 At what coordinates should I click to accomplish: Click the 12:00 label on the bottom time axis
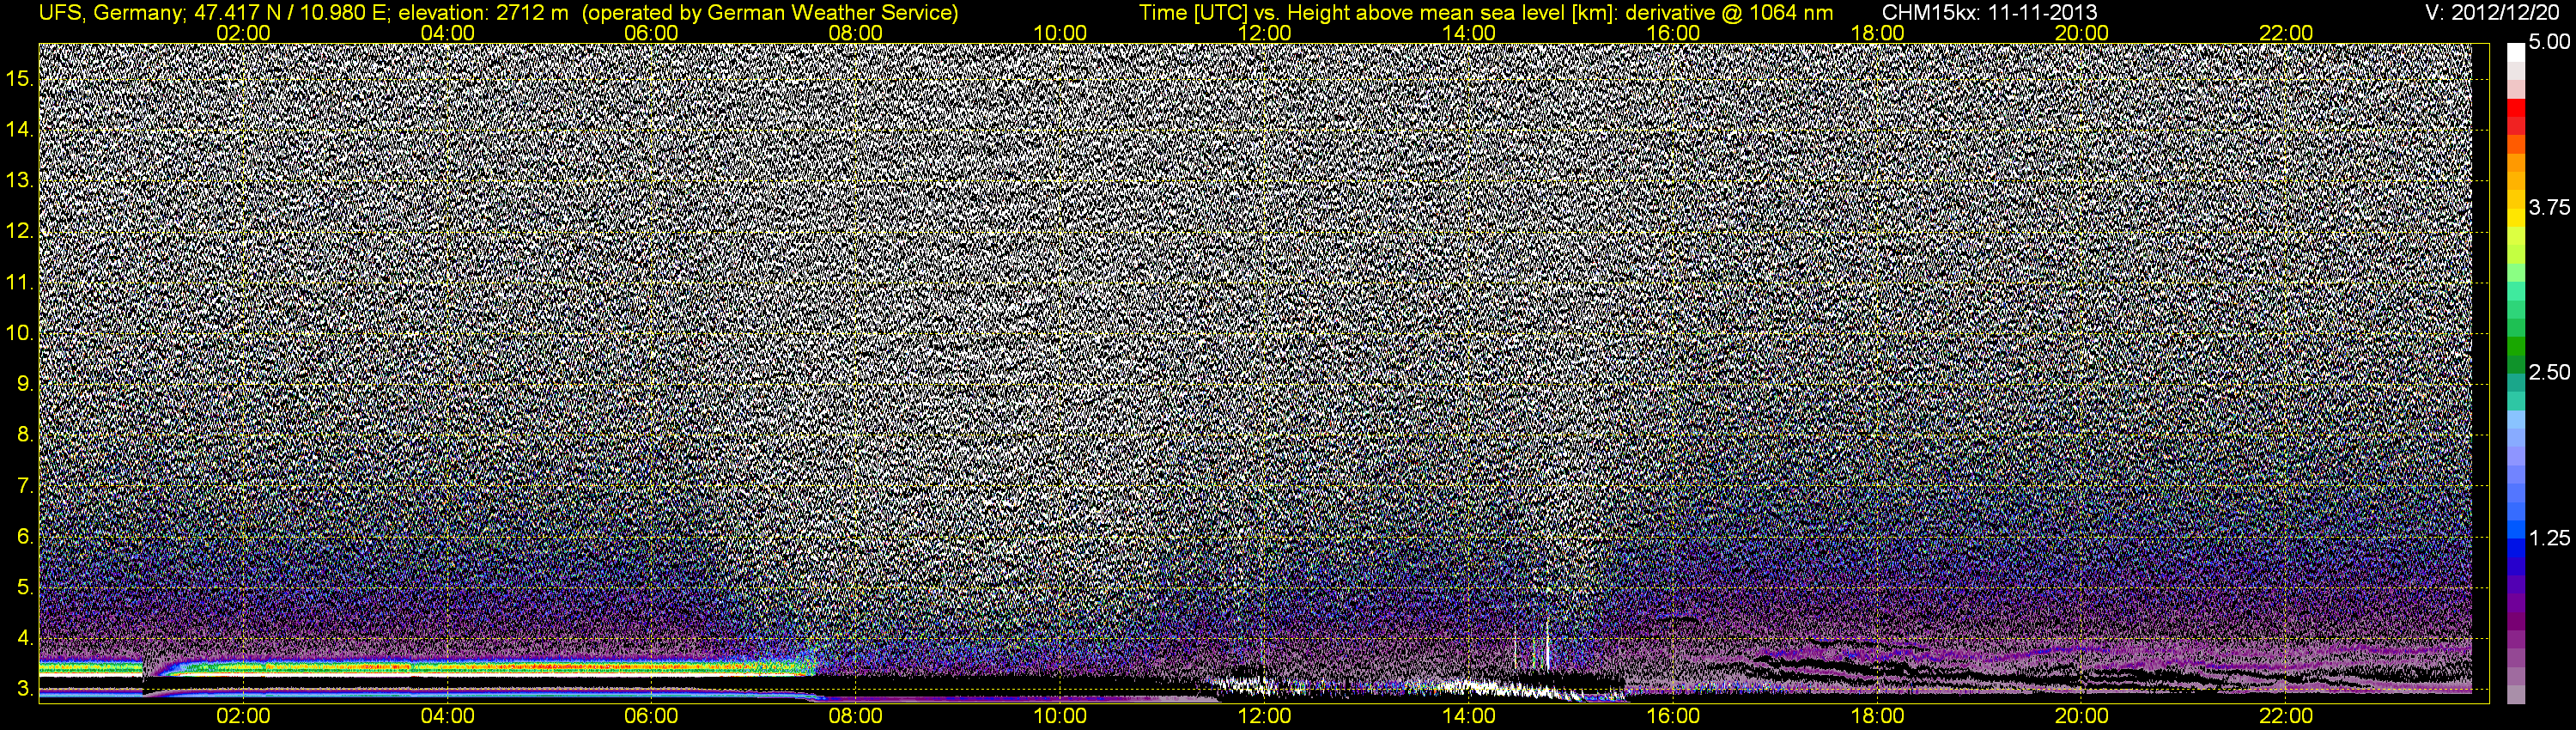pyautogui.click(x=1264, y=716)
